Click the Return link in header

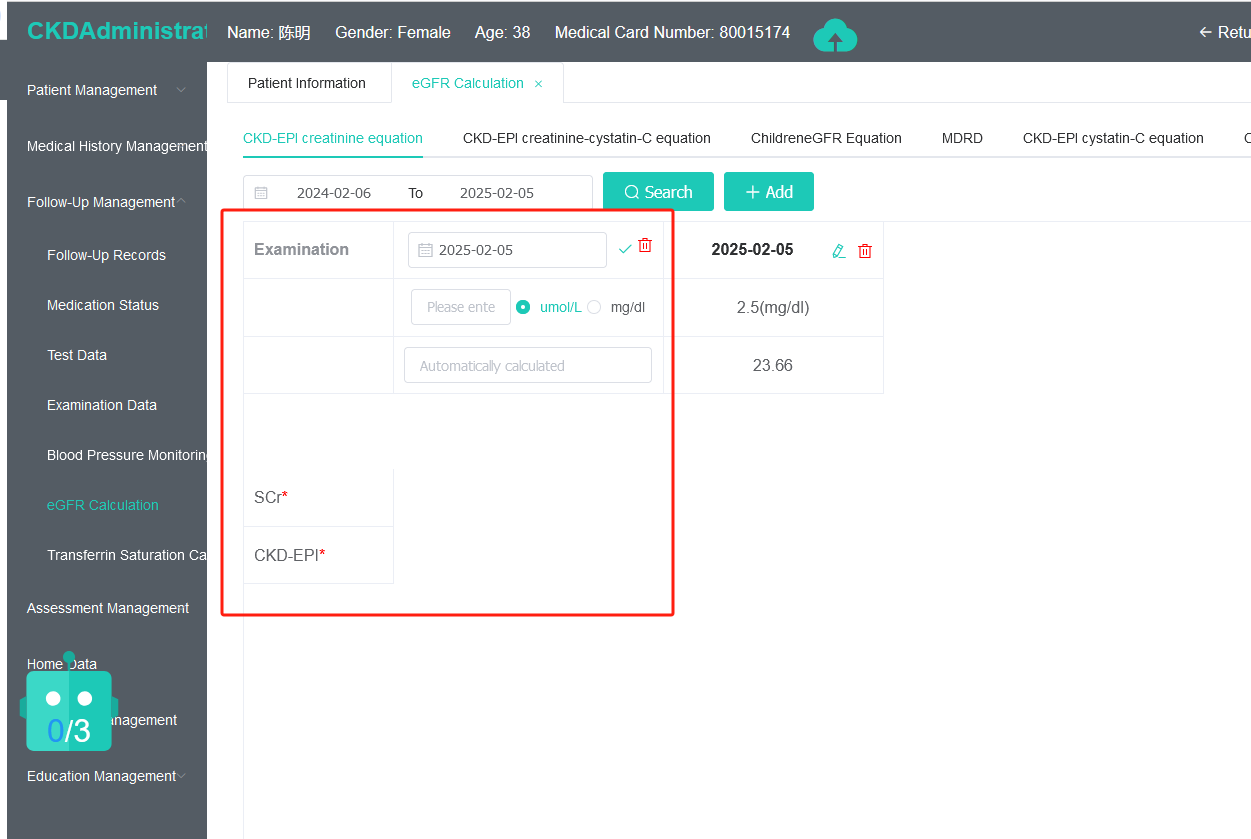click(1224, 32)
